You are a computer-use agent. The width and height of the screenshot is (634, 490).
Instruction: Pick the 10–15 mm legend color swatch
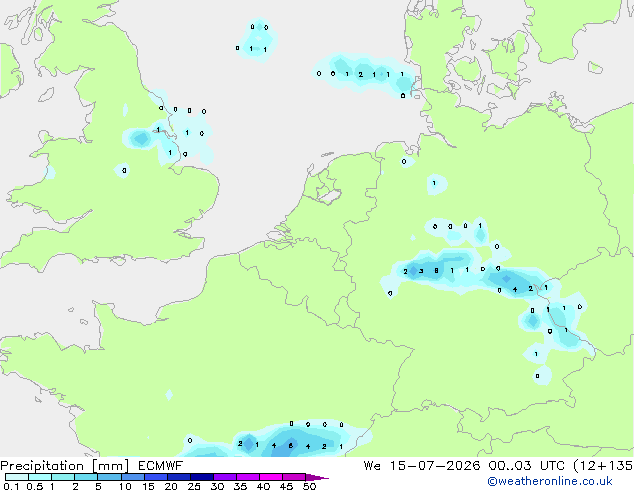[x=132, y=477]
